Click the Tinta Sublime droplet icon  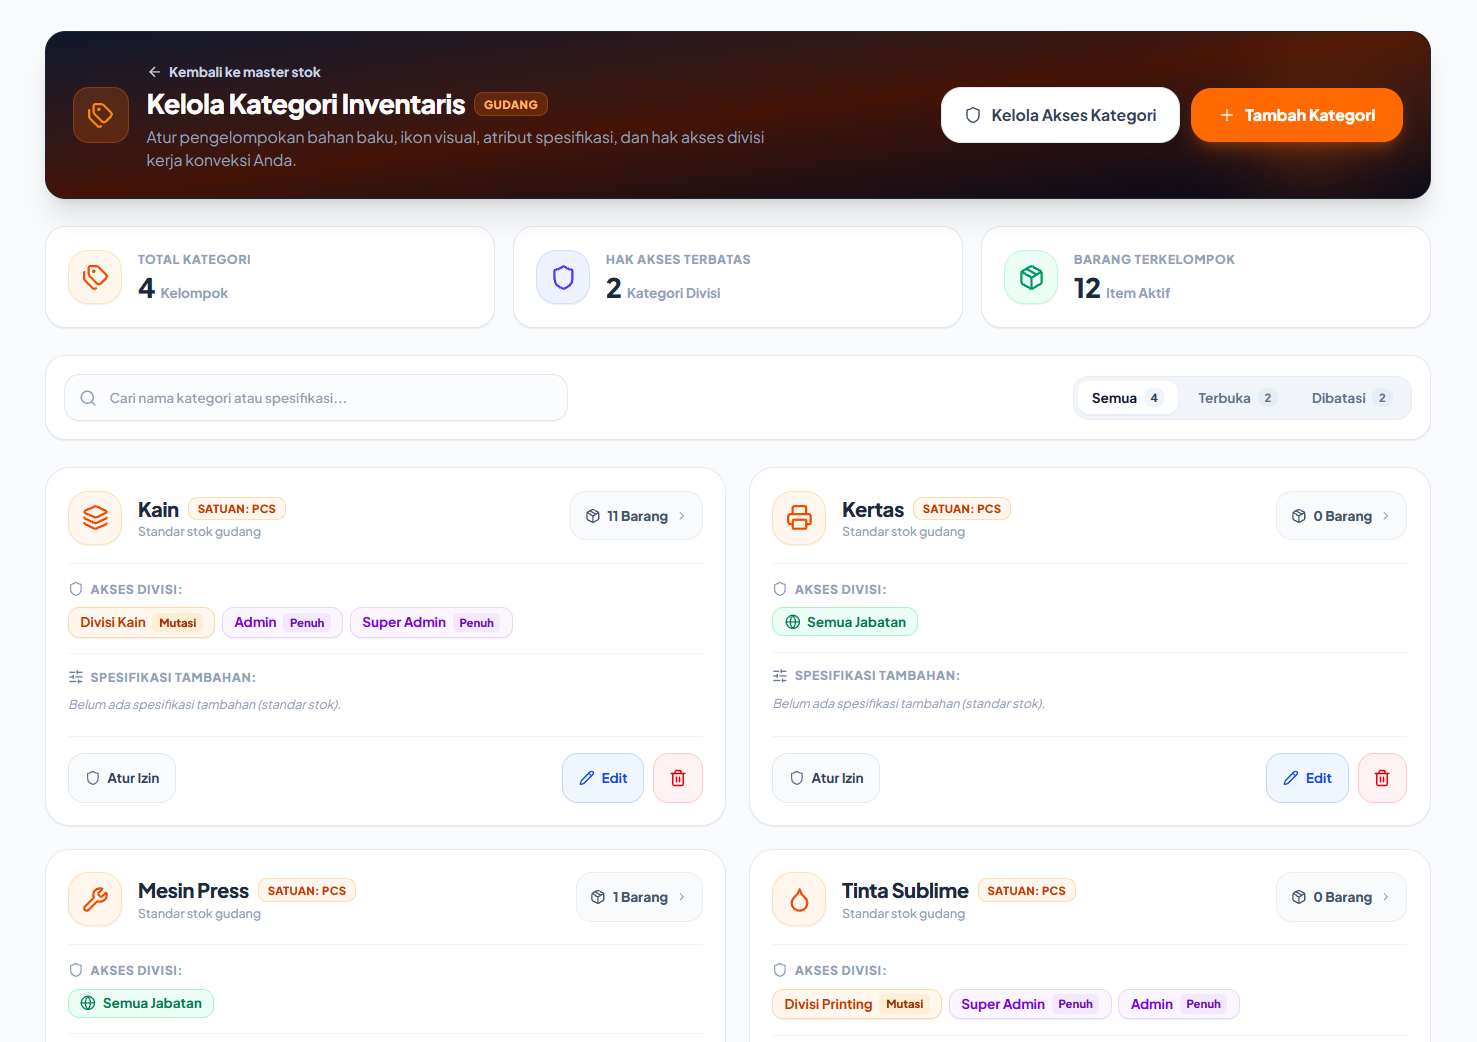coord(799,899)
